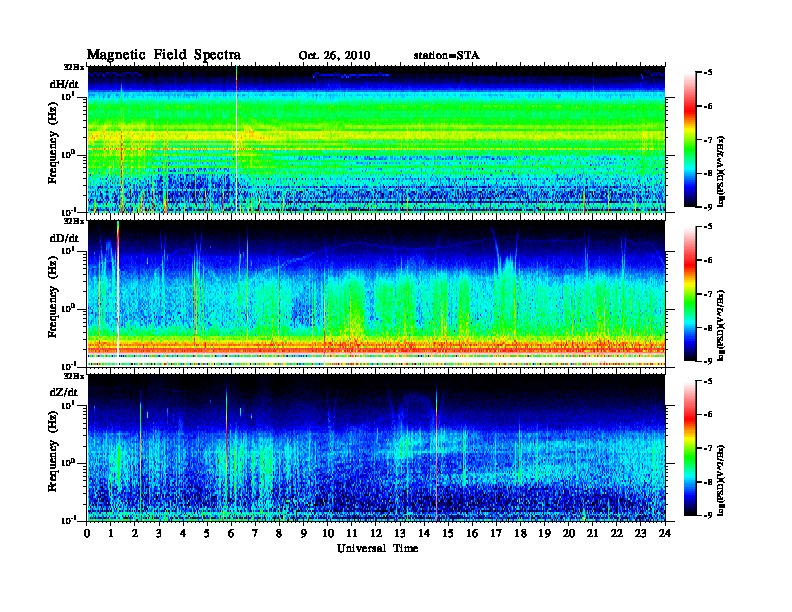Click hour "22" on the Universal Time axis

617,533
